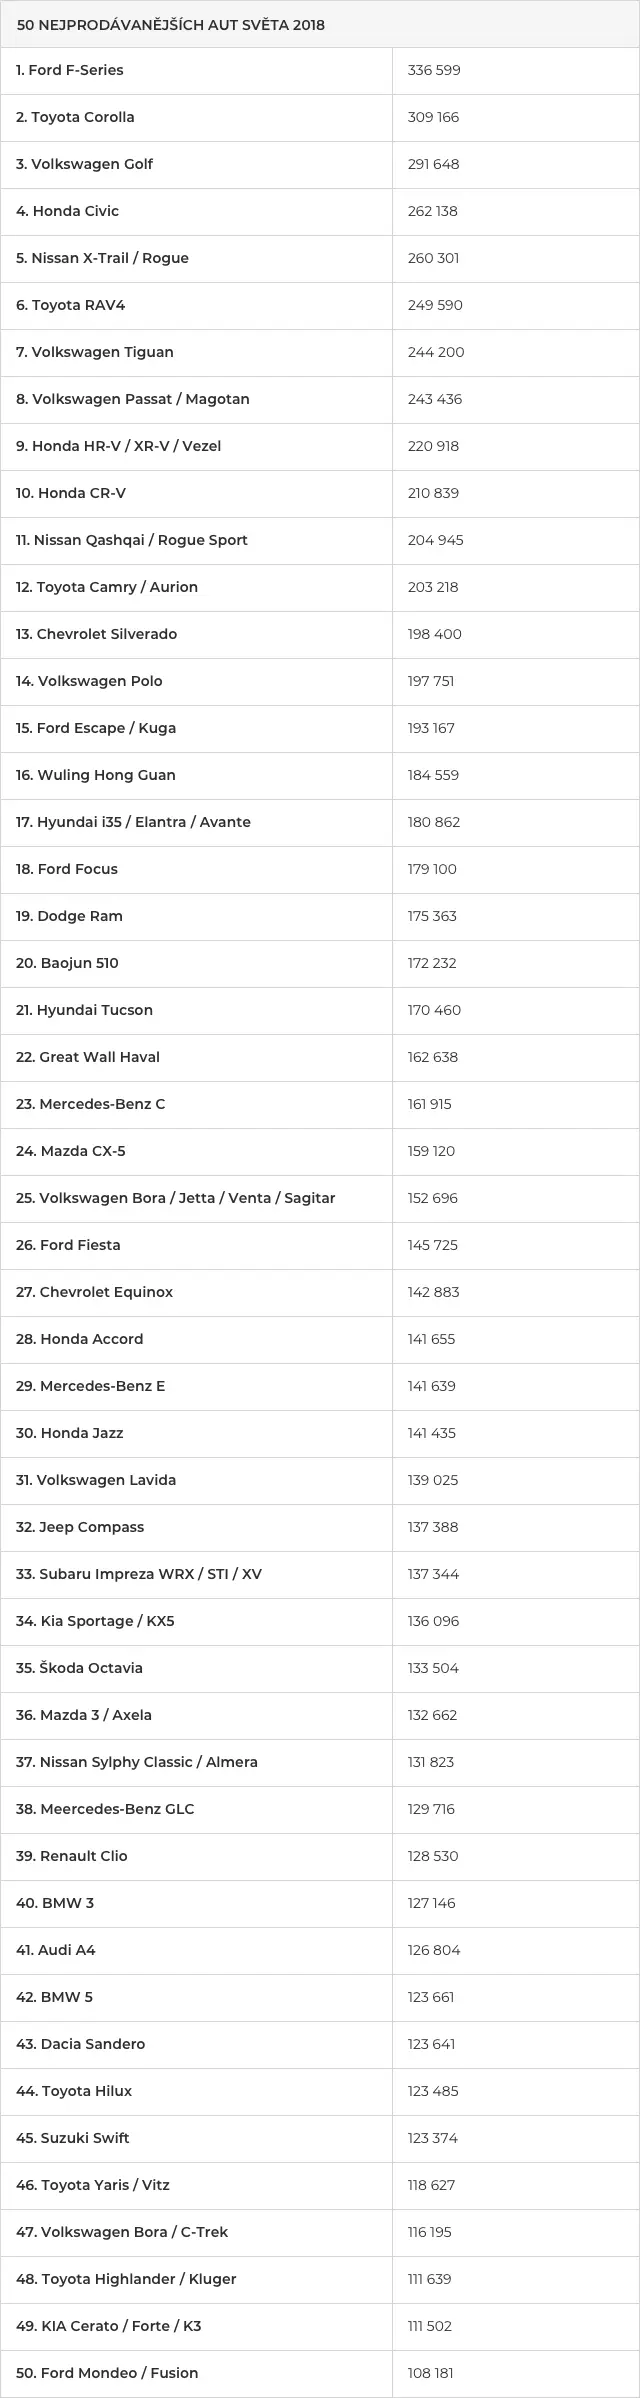Click the '10. Honda CR-V' row
This screenshot has height=2398, width=640.
[320, 494]
